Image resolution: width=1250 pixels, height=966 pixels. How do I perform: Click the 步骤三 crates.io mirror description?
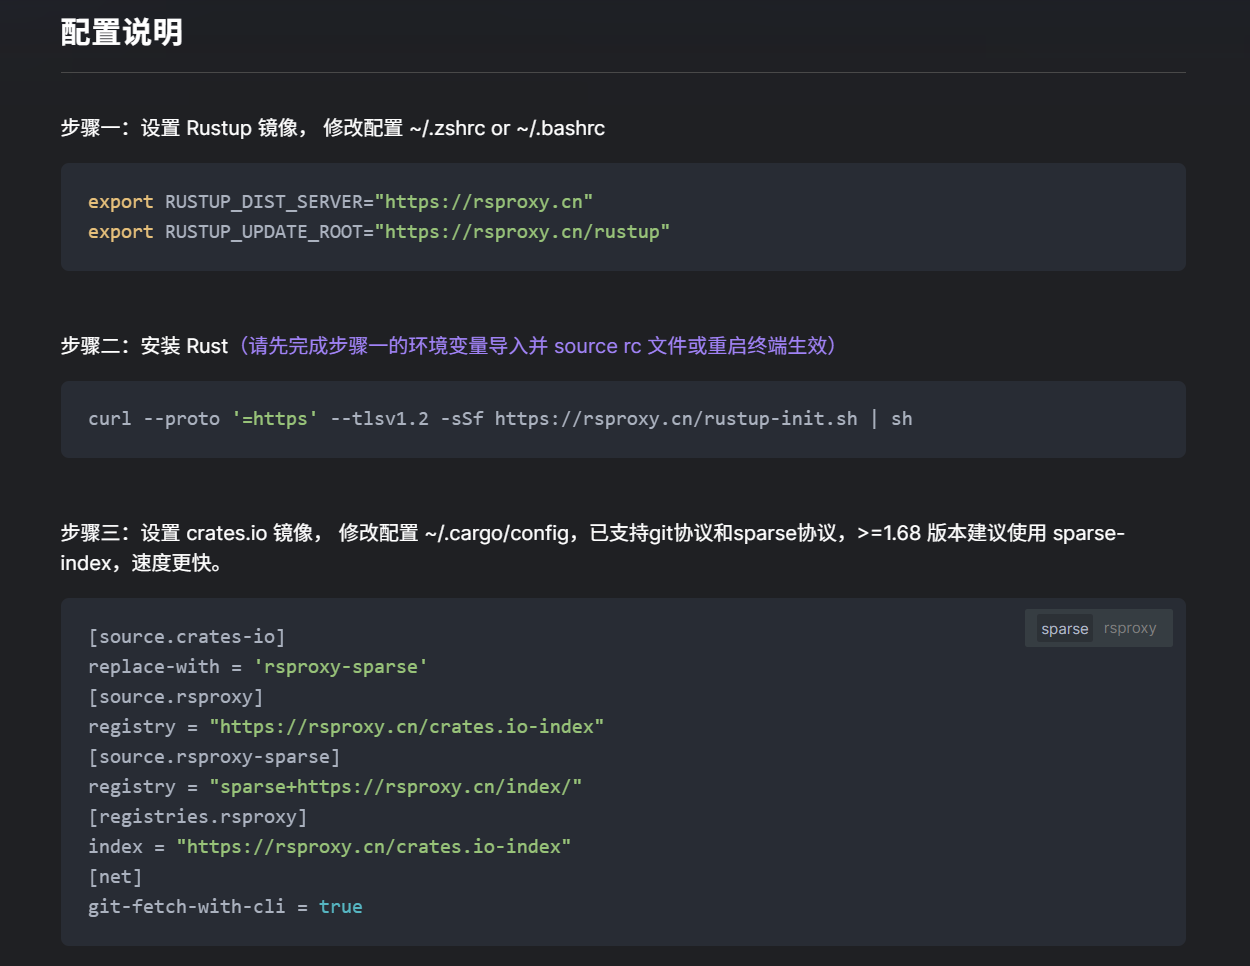click(592, 534)
